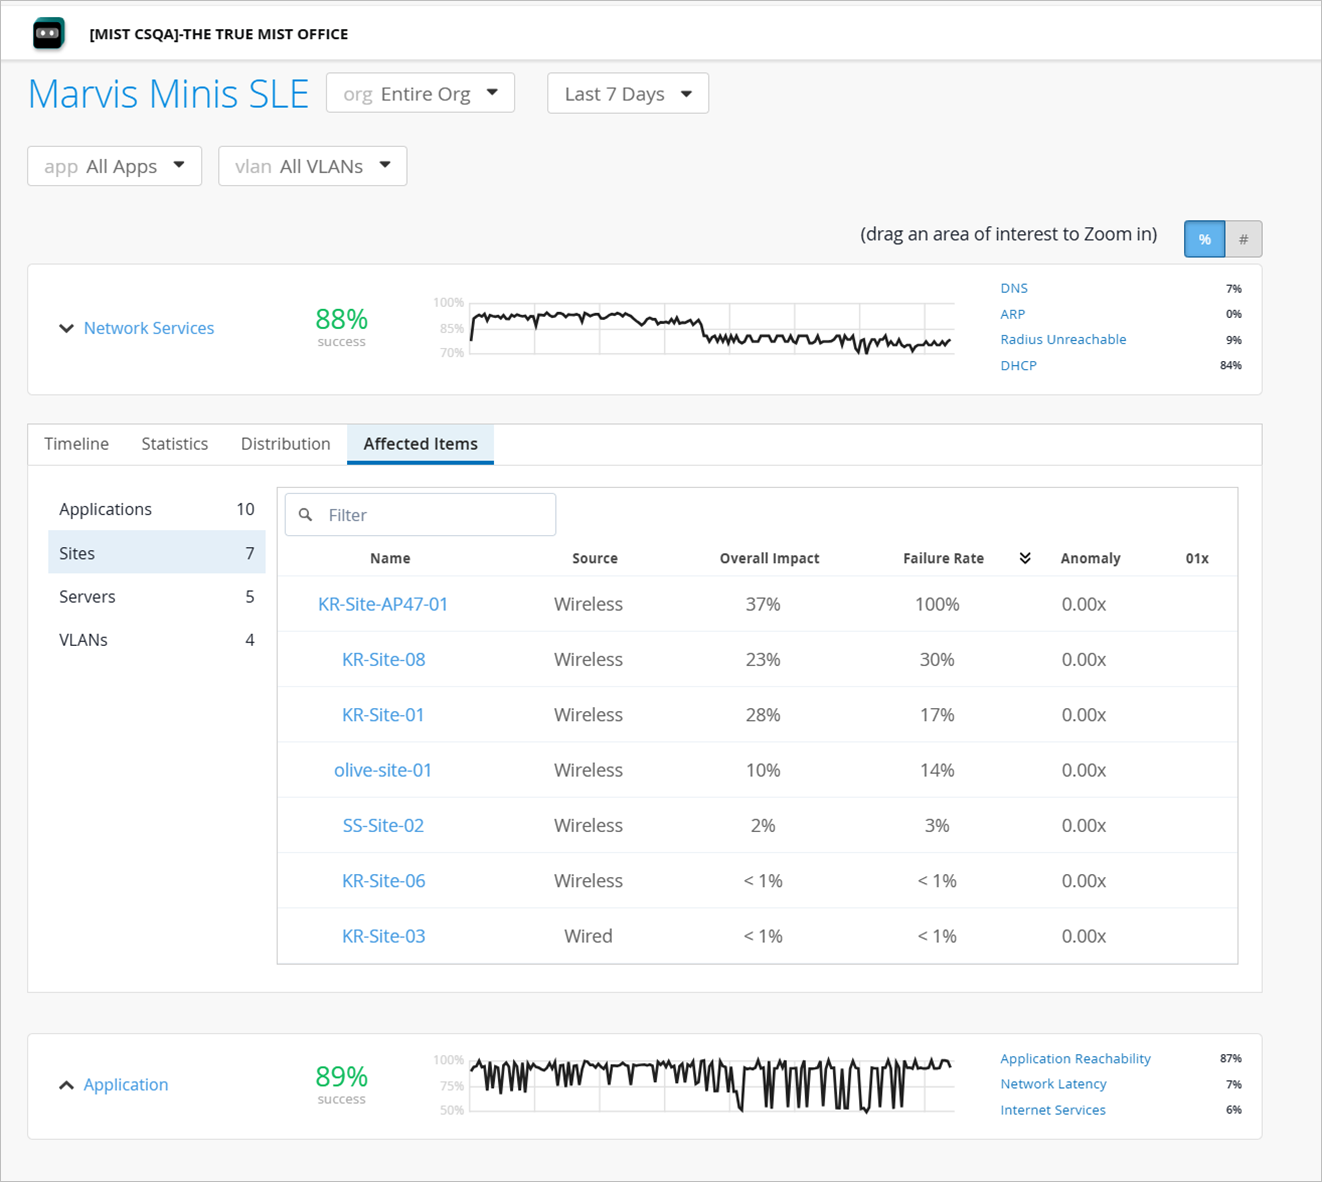
Task: Click the sort double-chevron beside Failure Rate
Action: point(1025,558)
